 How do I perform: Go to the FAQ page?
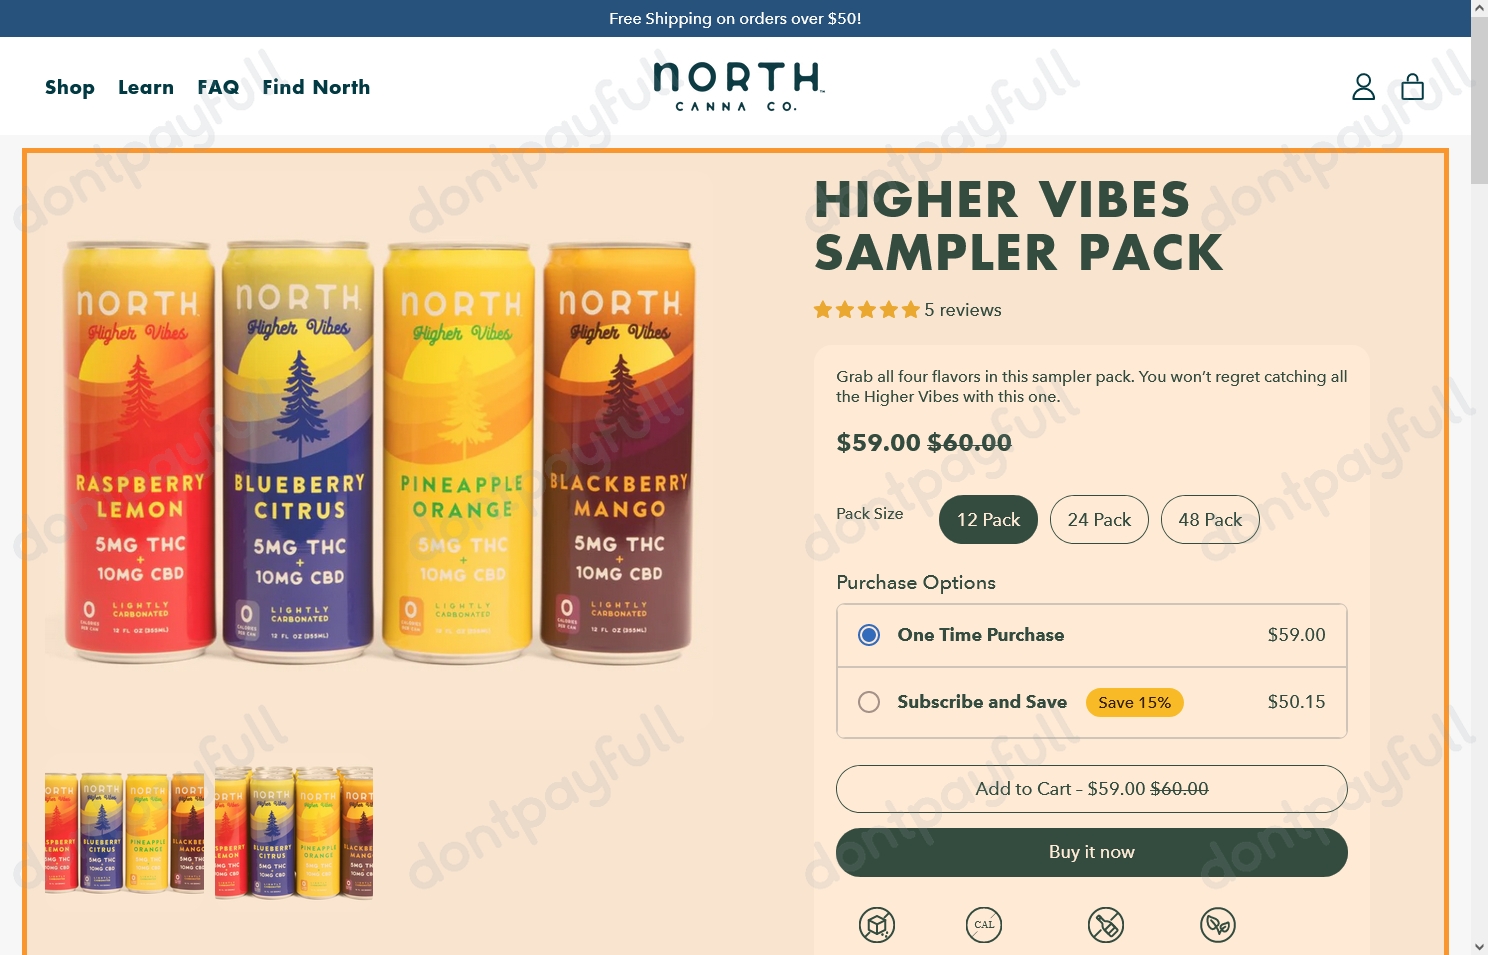[x=218, y=87]
